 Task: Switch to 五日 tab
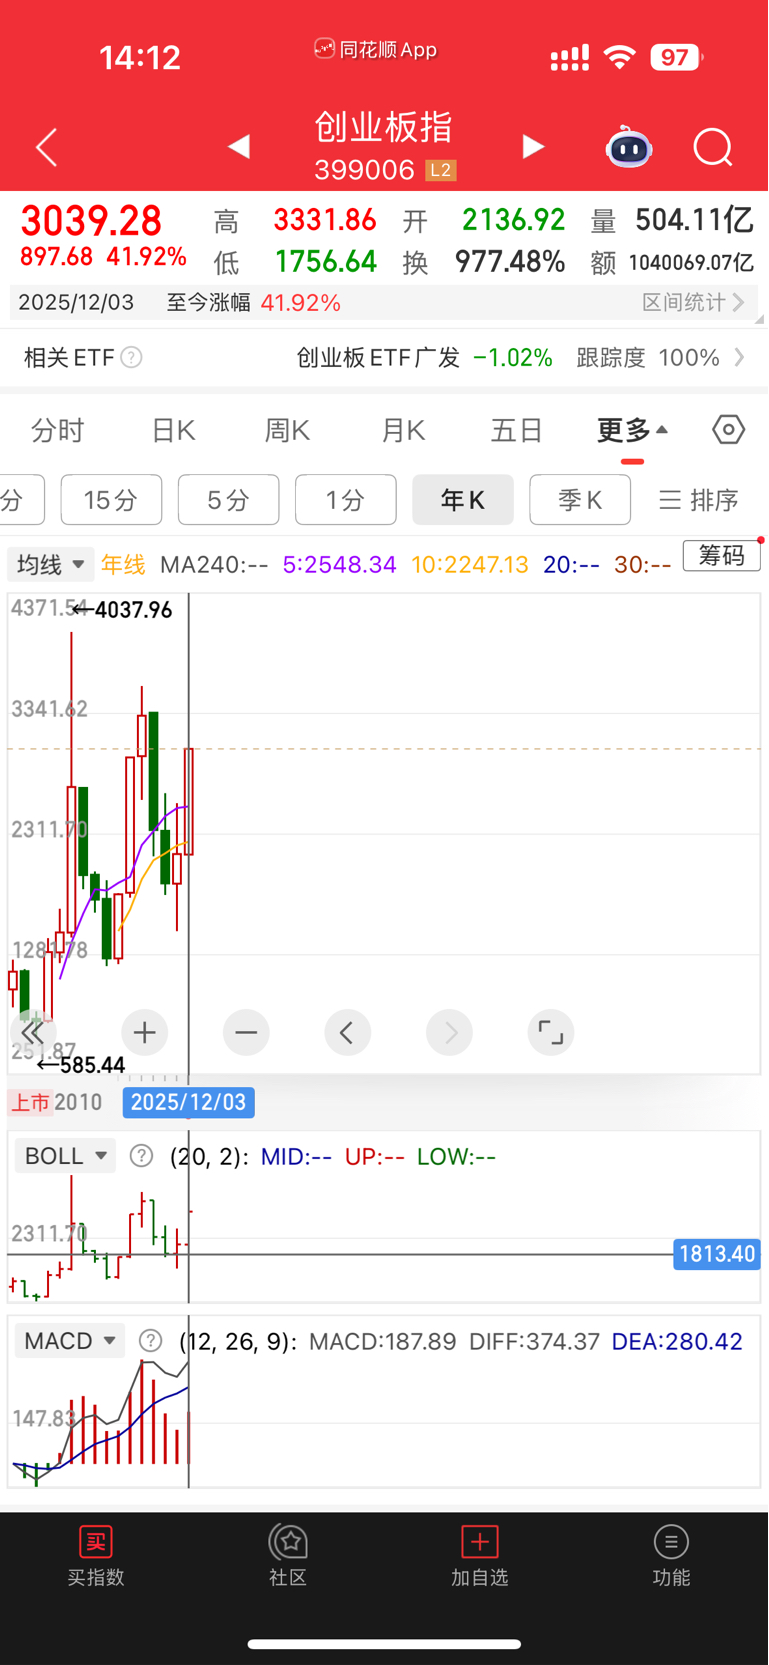point(517,431)
